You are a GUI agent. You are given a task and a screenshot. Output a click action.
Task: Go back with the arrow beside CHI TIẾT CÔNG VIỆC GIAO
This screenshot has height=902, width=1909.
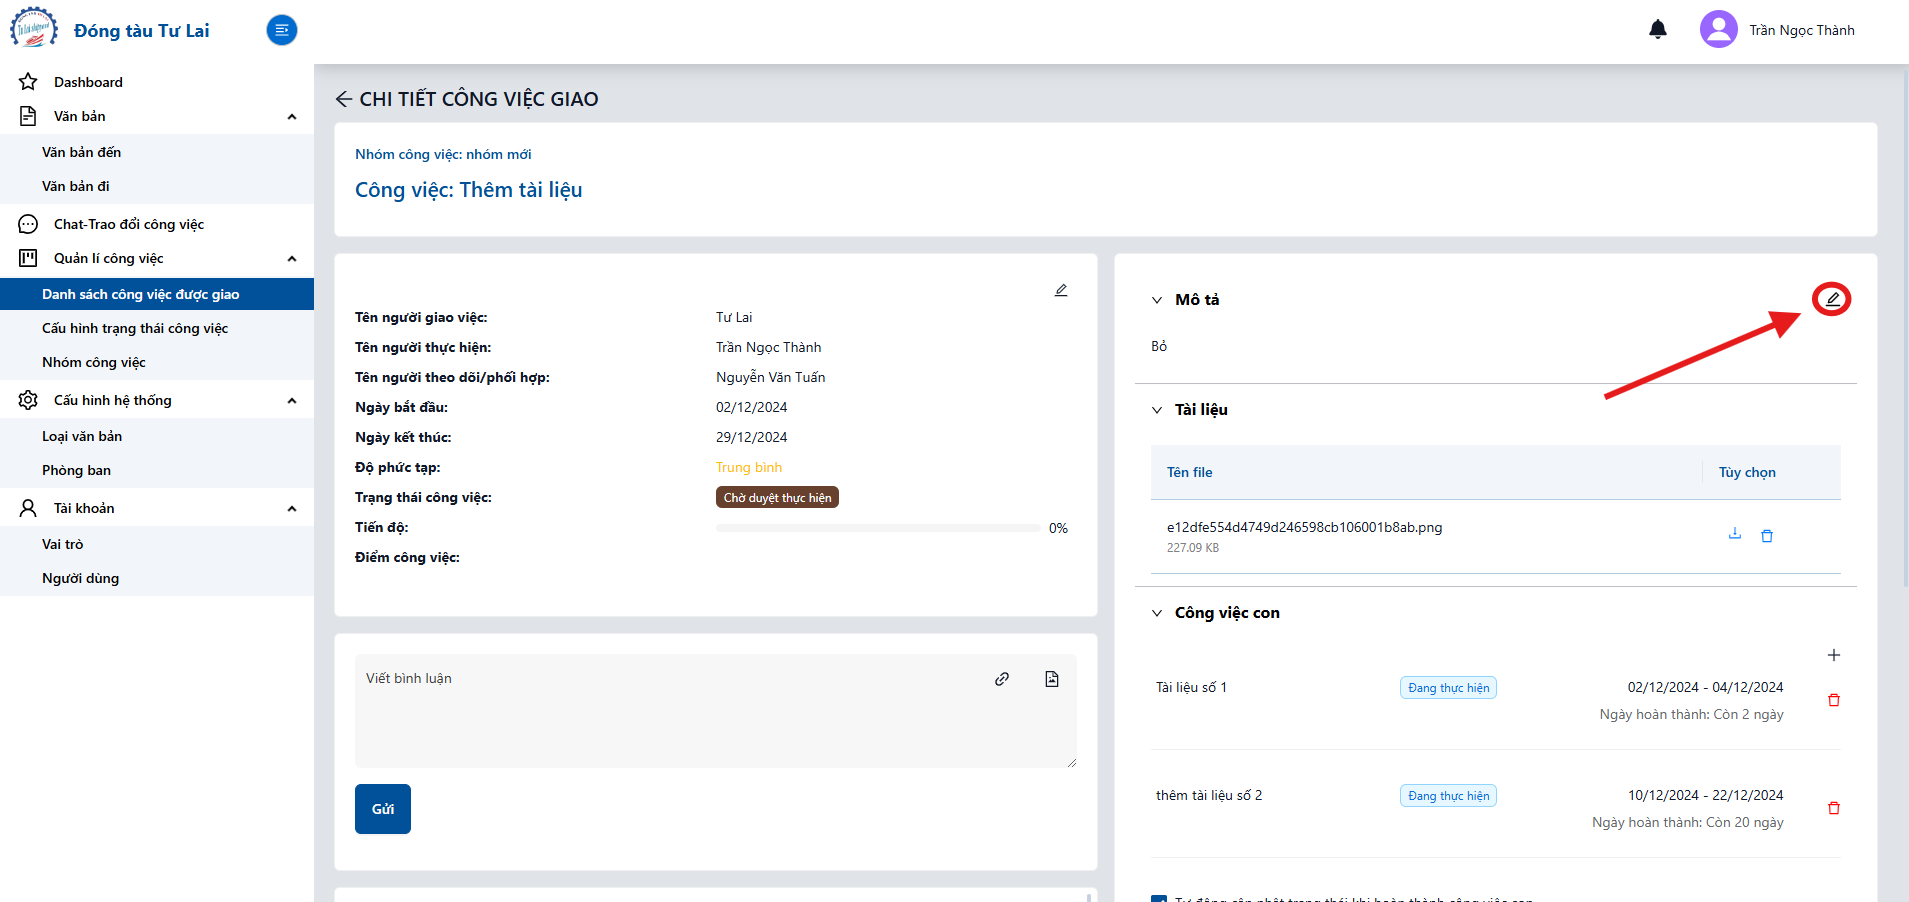click(344, 99)
